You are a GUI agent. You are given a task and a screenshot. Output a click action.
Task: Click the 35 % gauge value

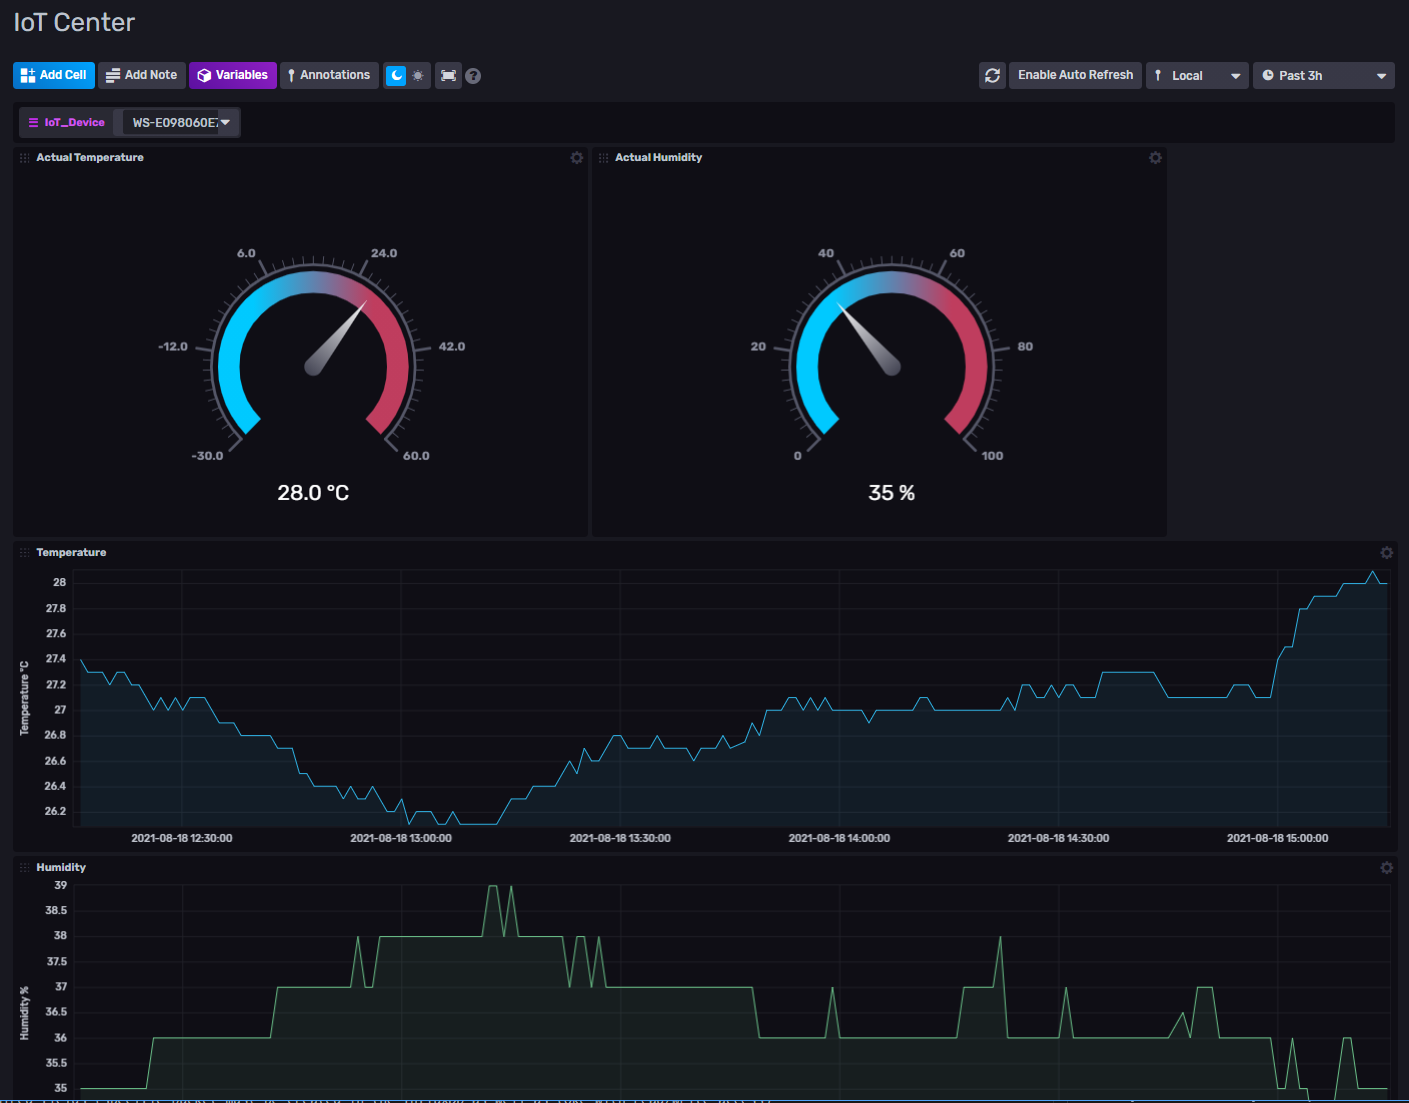(x=891, y=493)
